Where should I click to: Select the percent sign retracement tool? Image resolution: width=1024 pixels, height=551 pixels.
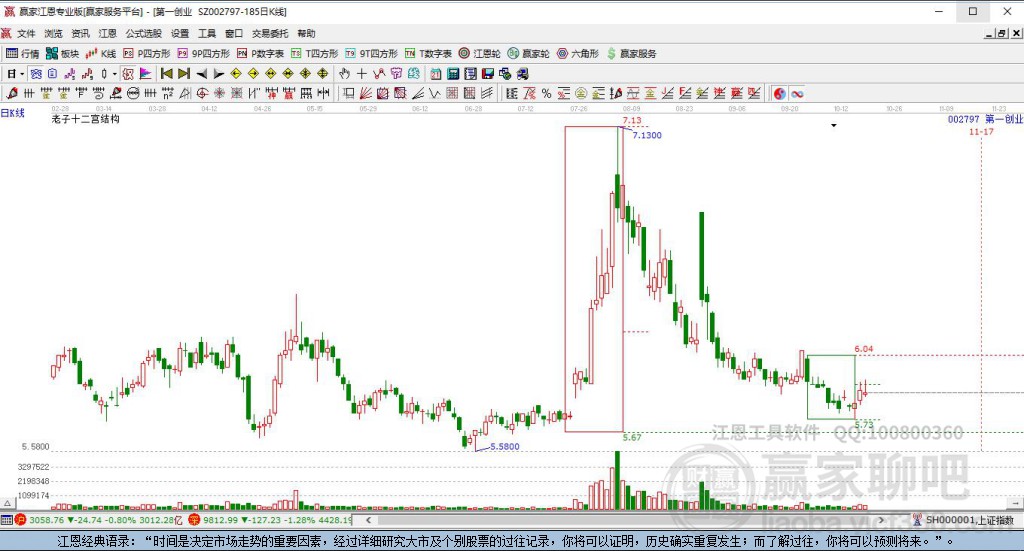click(x=547, y=93)
